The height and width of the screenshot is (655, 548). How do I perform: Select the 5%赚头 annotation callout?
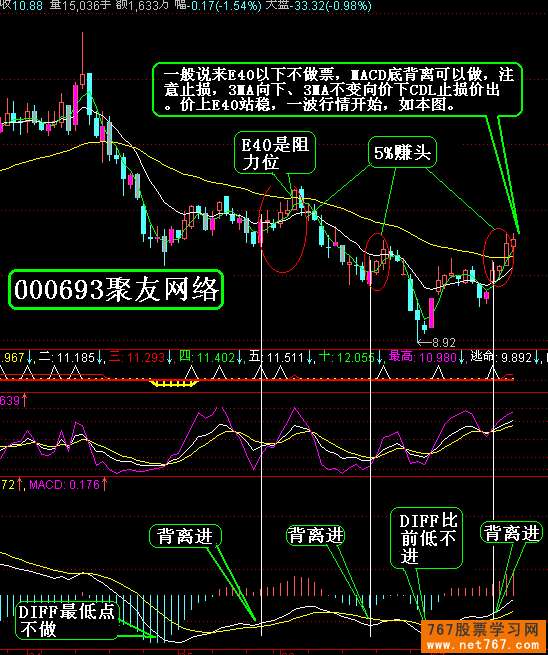(x=402, y=152)
